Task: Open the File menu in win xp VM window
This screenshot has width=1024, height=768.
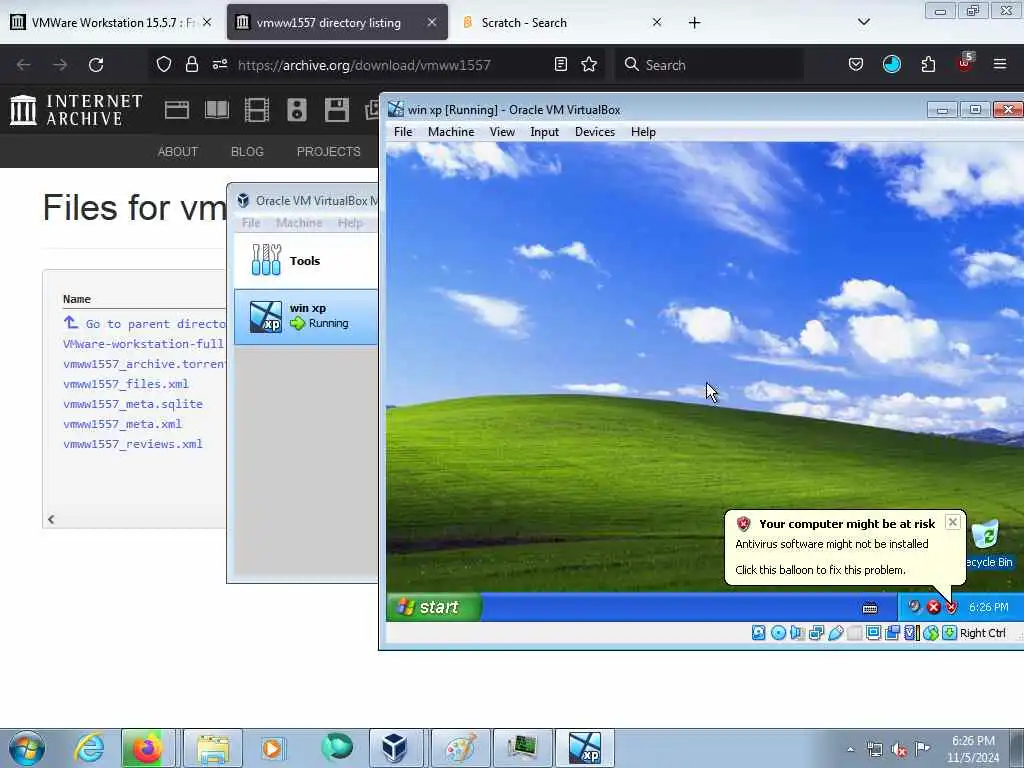Action: point(403,132)
